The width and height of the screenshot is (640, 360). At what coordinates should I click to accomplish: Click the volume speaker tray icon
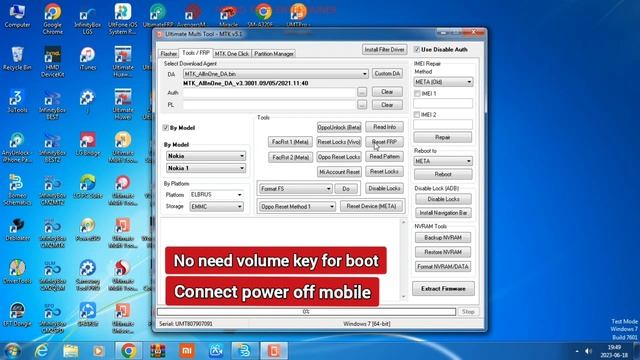(588, 351)
